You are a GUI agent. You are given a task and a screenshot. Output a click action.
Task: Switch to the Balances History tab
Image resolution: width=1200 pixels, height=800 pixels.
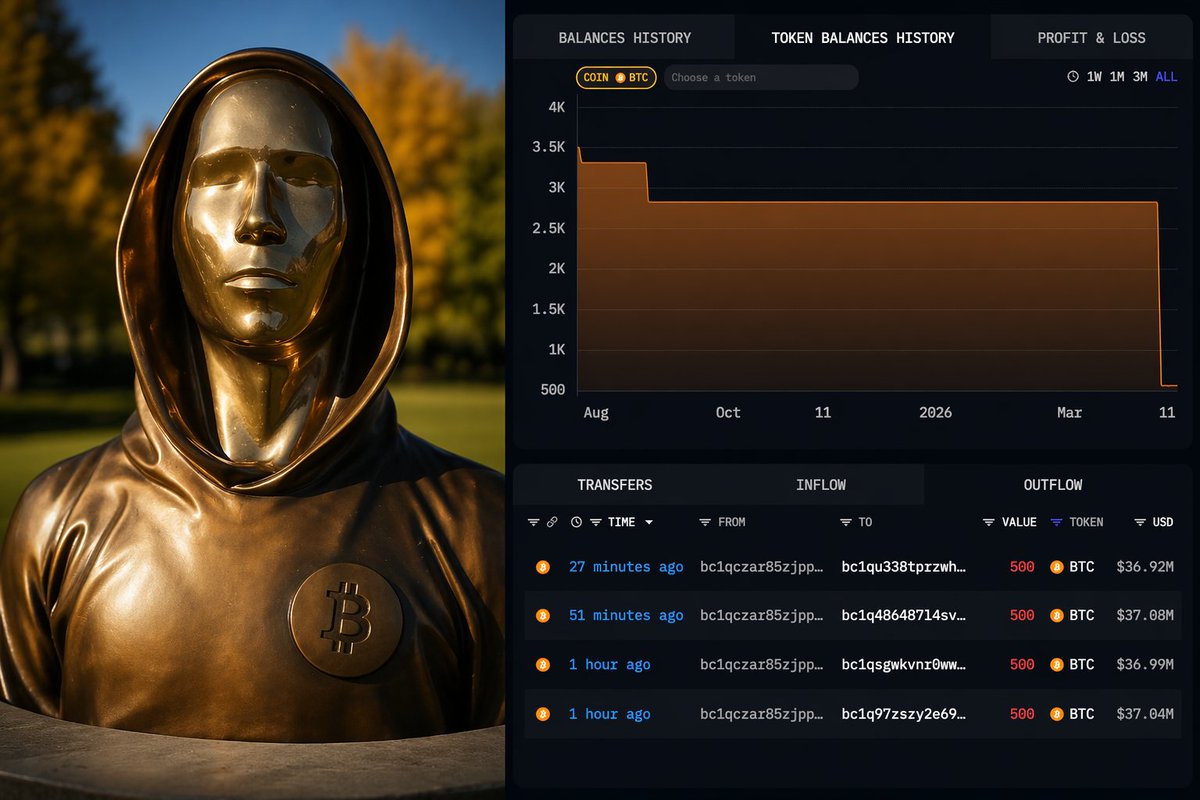pos(624,38)
